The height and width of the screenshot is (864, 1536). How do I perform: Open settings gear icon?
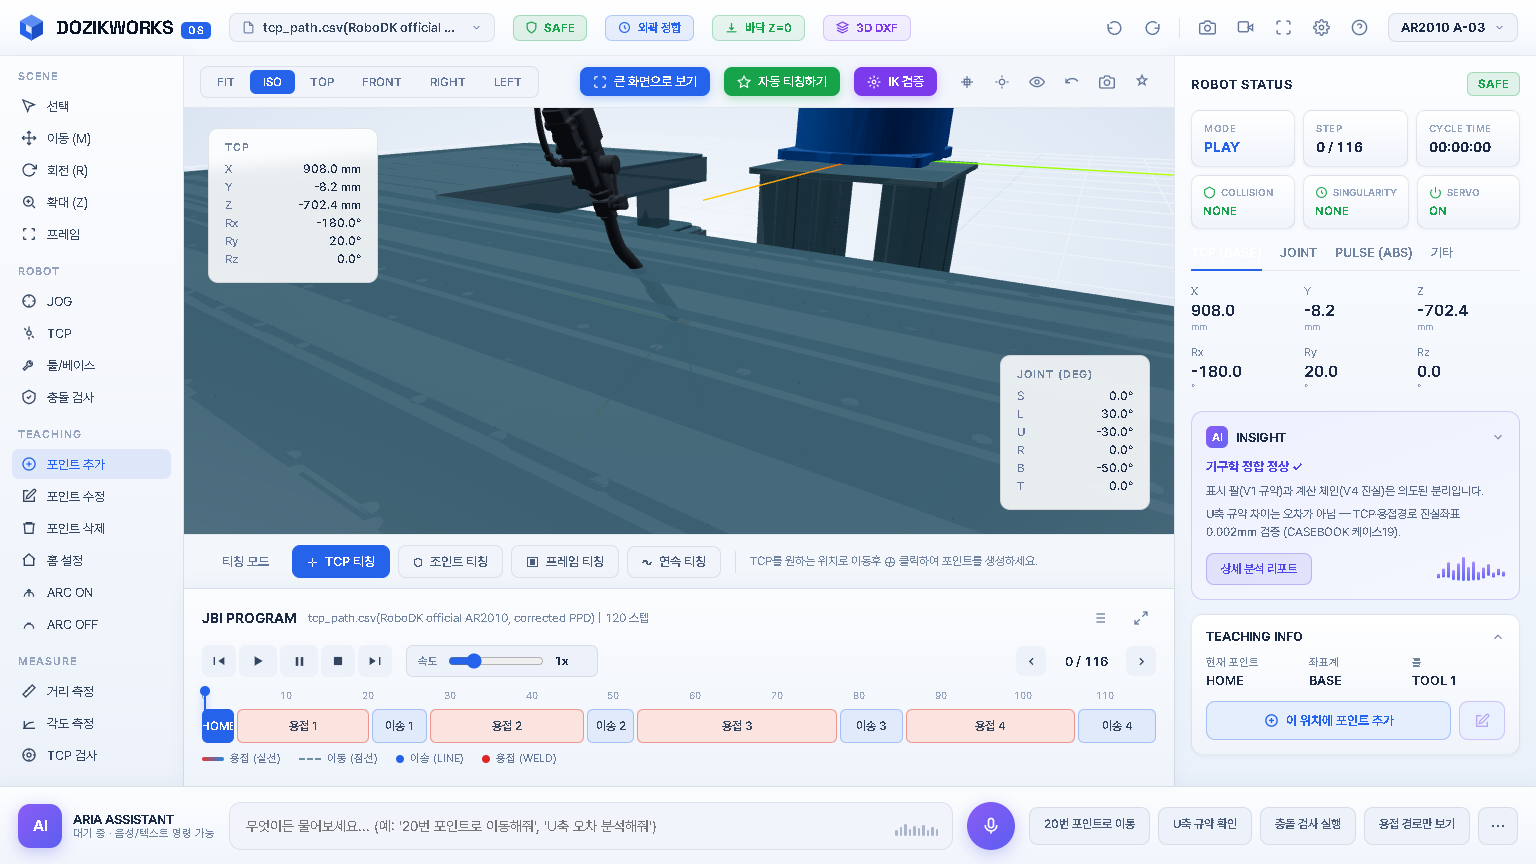(1321, 28)
